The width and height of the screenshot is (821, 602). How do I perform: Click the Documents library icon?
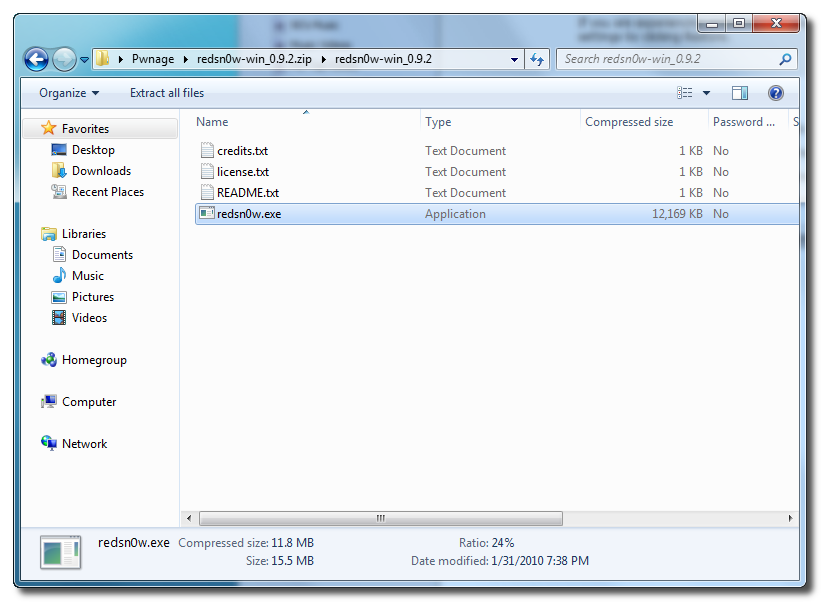point(59,254)
